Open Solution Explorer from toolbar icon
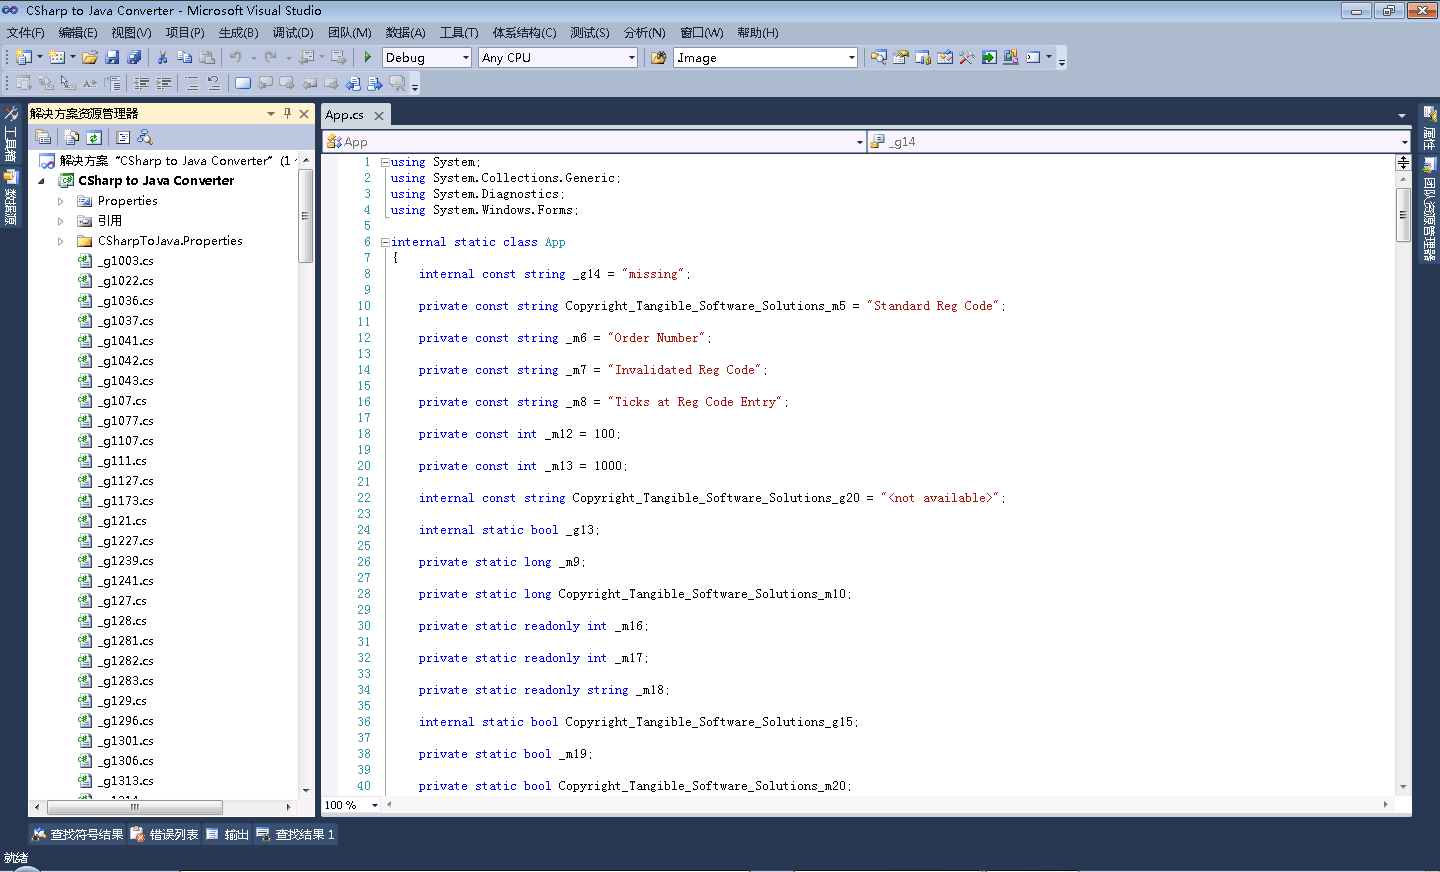 pyautogui.click(x=878, y=57)
